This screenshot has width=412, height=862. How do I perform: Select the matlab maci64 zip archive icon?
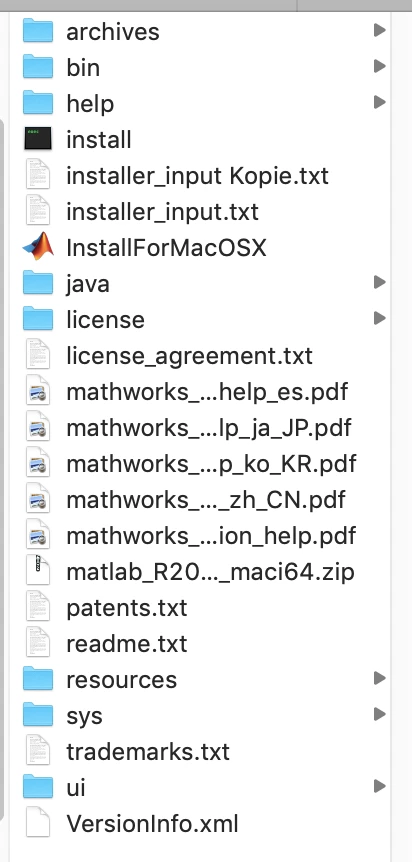(38, 571)
